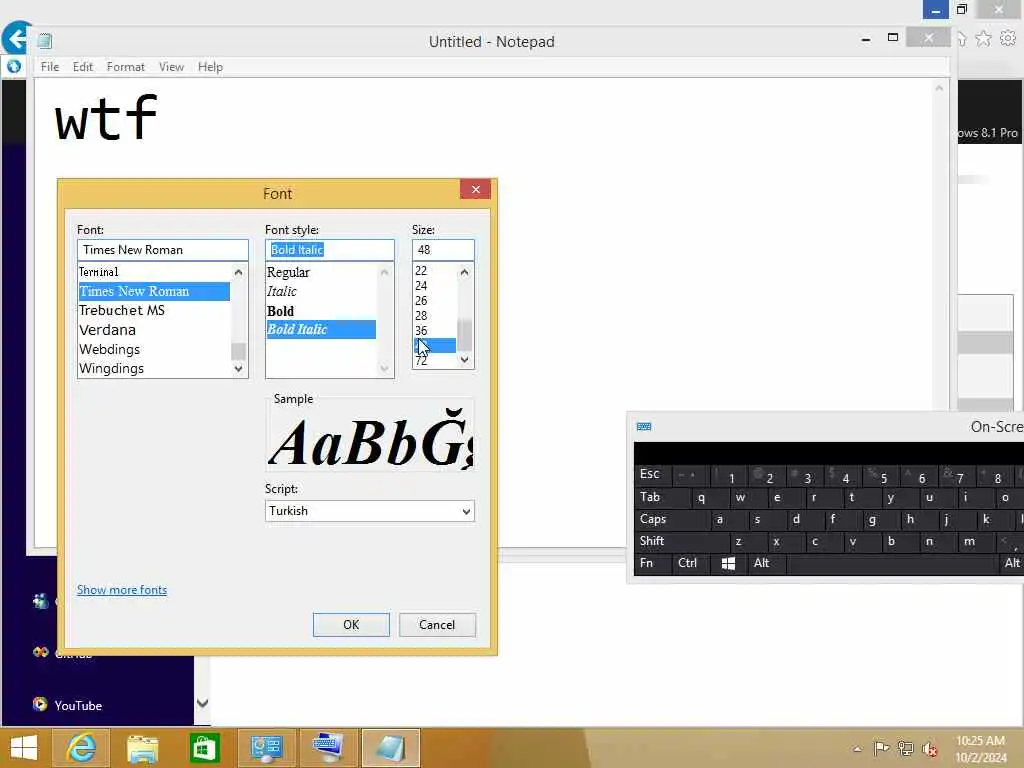Click the Windows Start button
Image resolution: width=1024 pixels, height=768 pixels.
click(x=24, y=748)
